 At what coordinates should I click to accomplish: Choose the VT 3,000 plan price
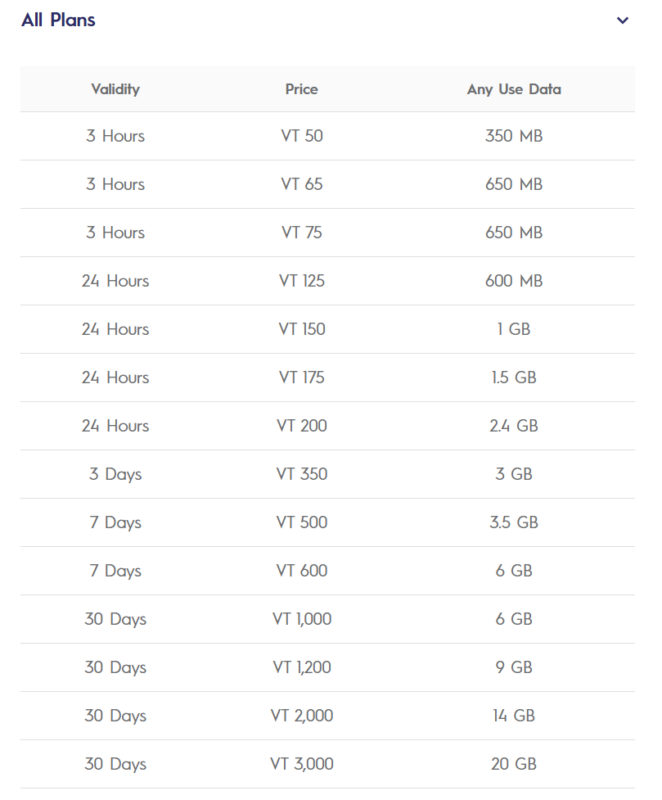pyautogui.click(x=301, y=764)
